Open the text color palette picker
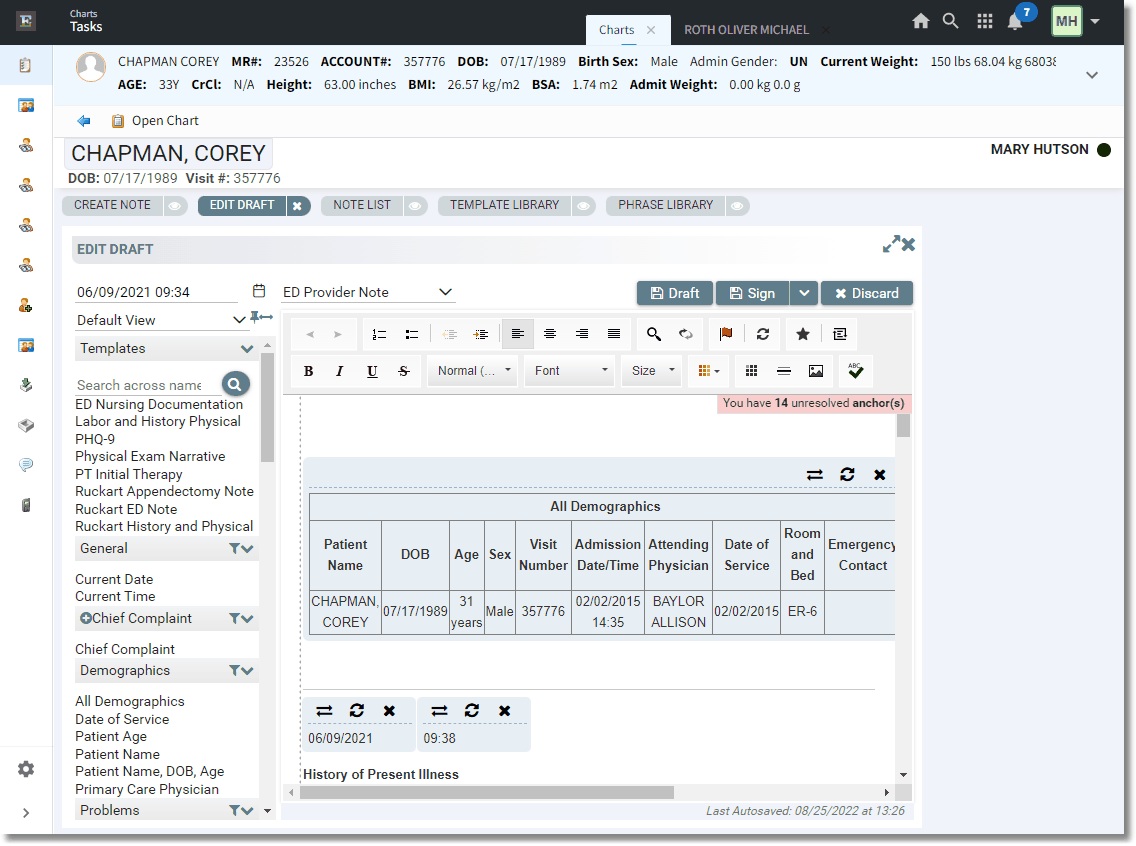This screenshot has width=1136, height=846. (x=708, y=371)
